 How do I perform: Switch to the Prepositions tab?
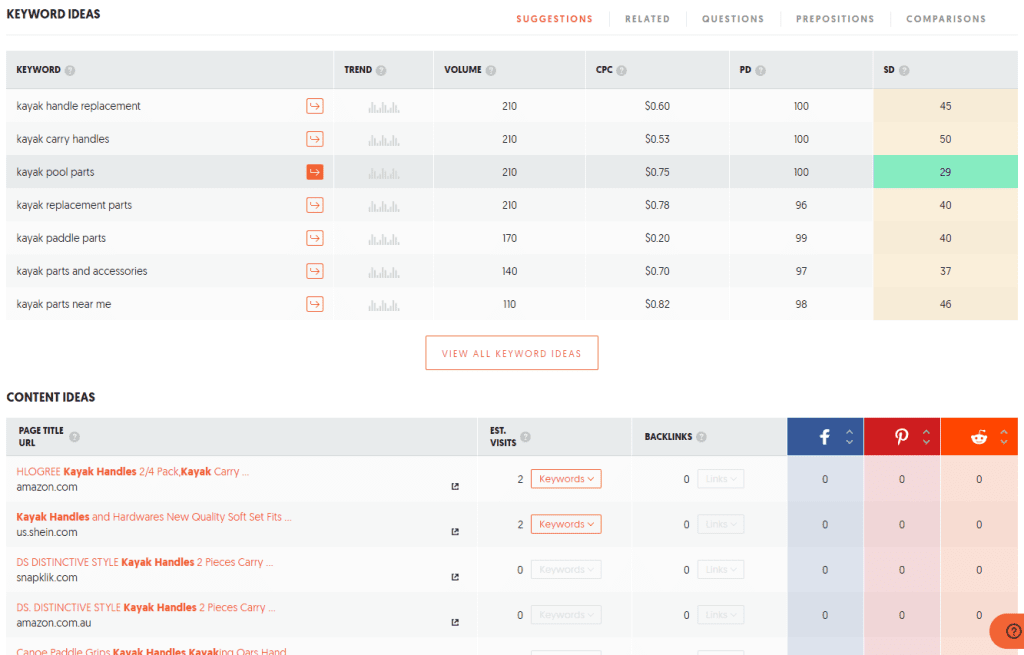pyautogui.click(x=835, y=19)
